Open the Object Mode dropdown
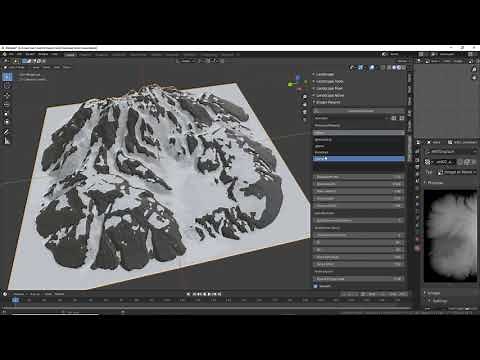The width and height of the screenshot is (480, 360). [16, 67]
